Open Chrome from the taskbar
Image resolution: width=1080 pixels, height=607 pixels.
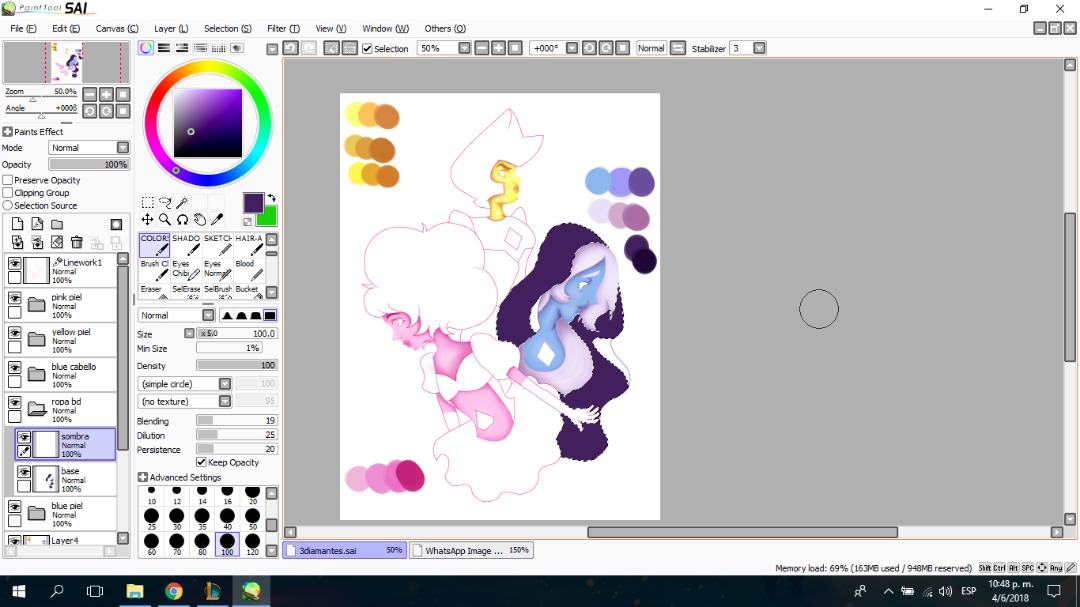[x=174, y=591]
